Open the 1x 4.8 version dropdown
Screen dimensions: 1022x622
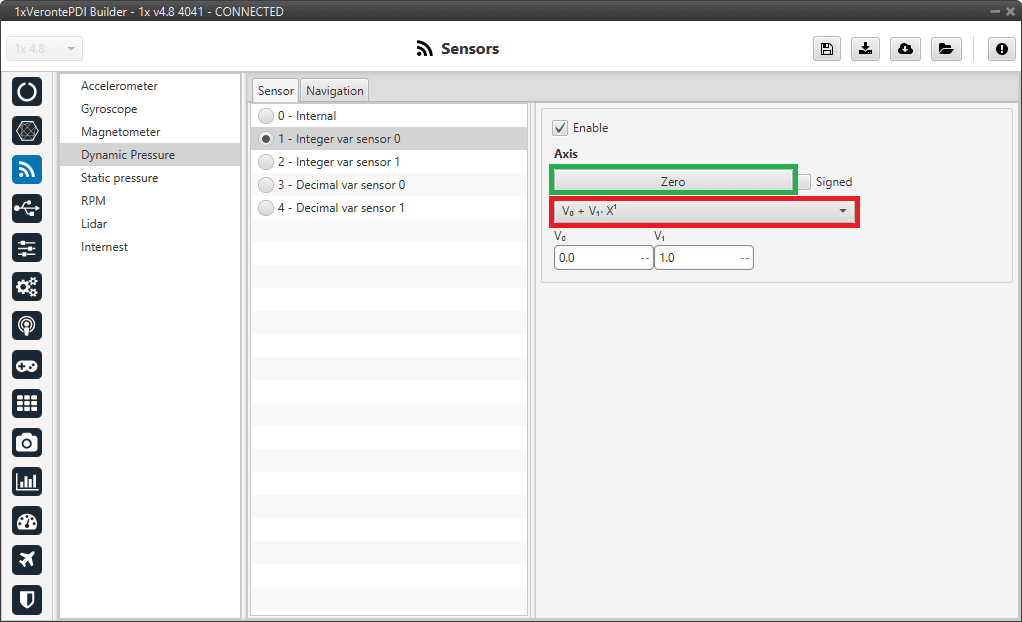[45, 49]
